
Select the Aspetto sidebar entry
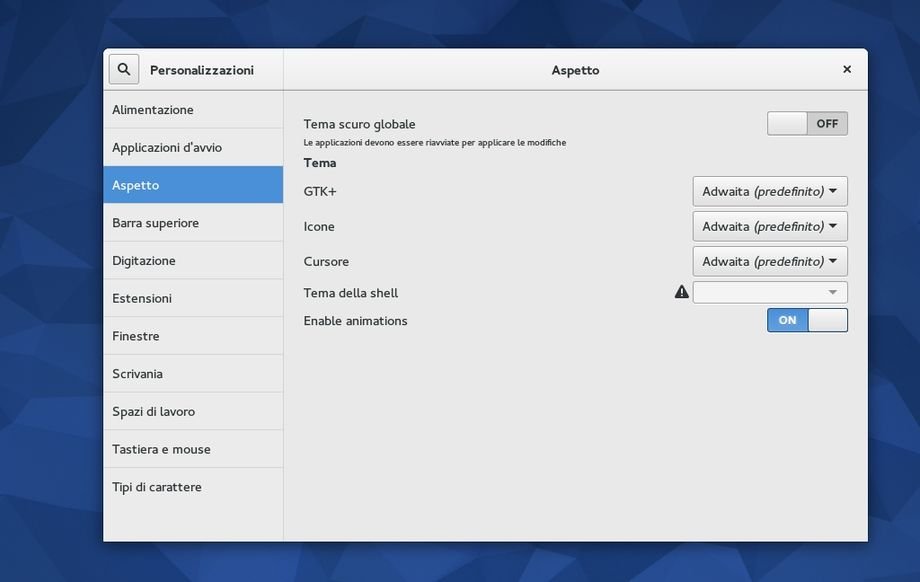coord(193,185)
